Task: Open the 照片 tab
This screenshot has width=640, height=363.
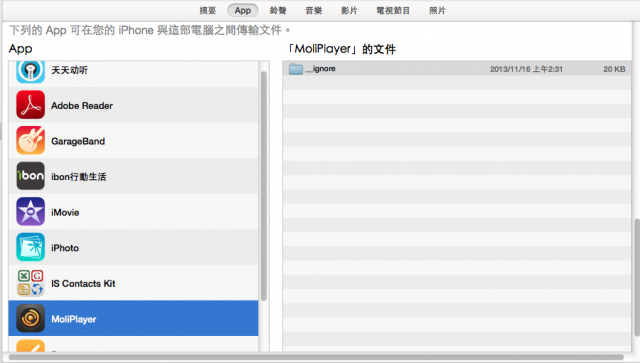Action: (x=437, y=11)
